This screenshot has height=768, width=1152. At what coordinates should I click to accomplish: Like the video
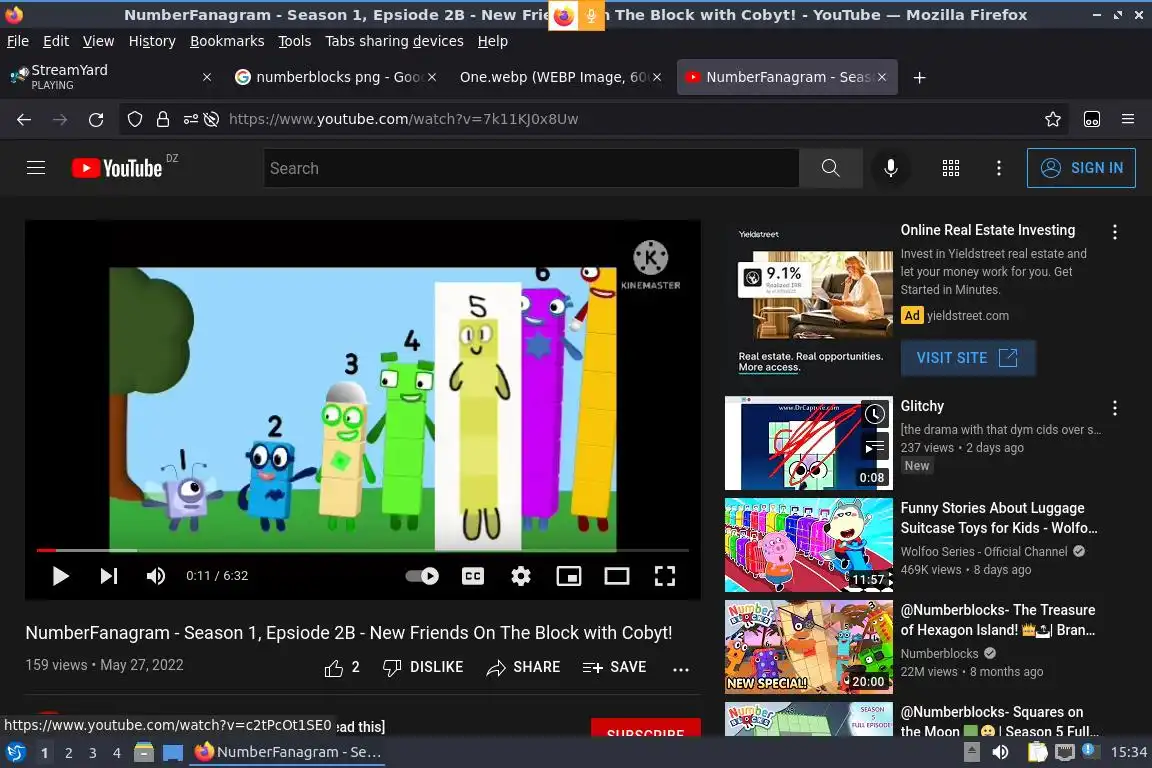pos(342,667)
